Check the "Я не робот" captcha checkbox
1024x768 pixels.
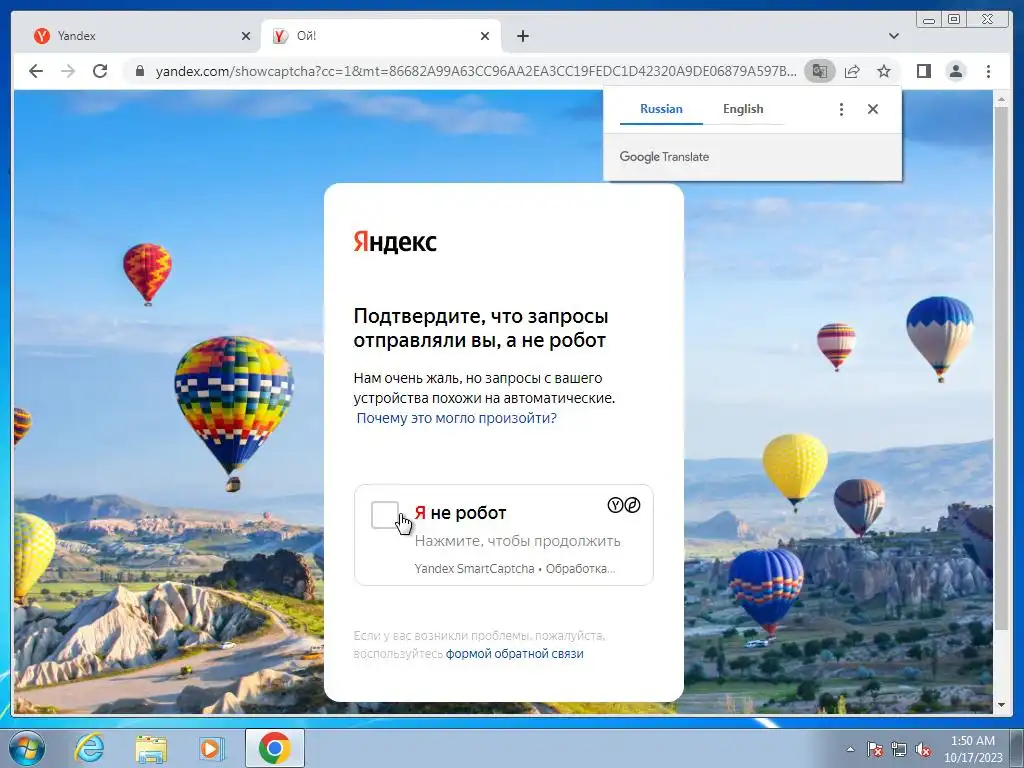click(384, 515)
